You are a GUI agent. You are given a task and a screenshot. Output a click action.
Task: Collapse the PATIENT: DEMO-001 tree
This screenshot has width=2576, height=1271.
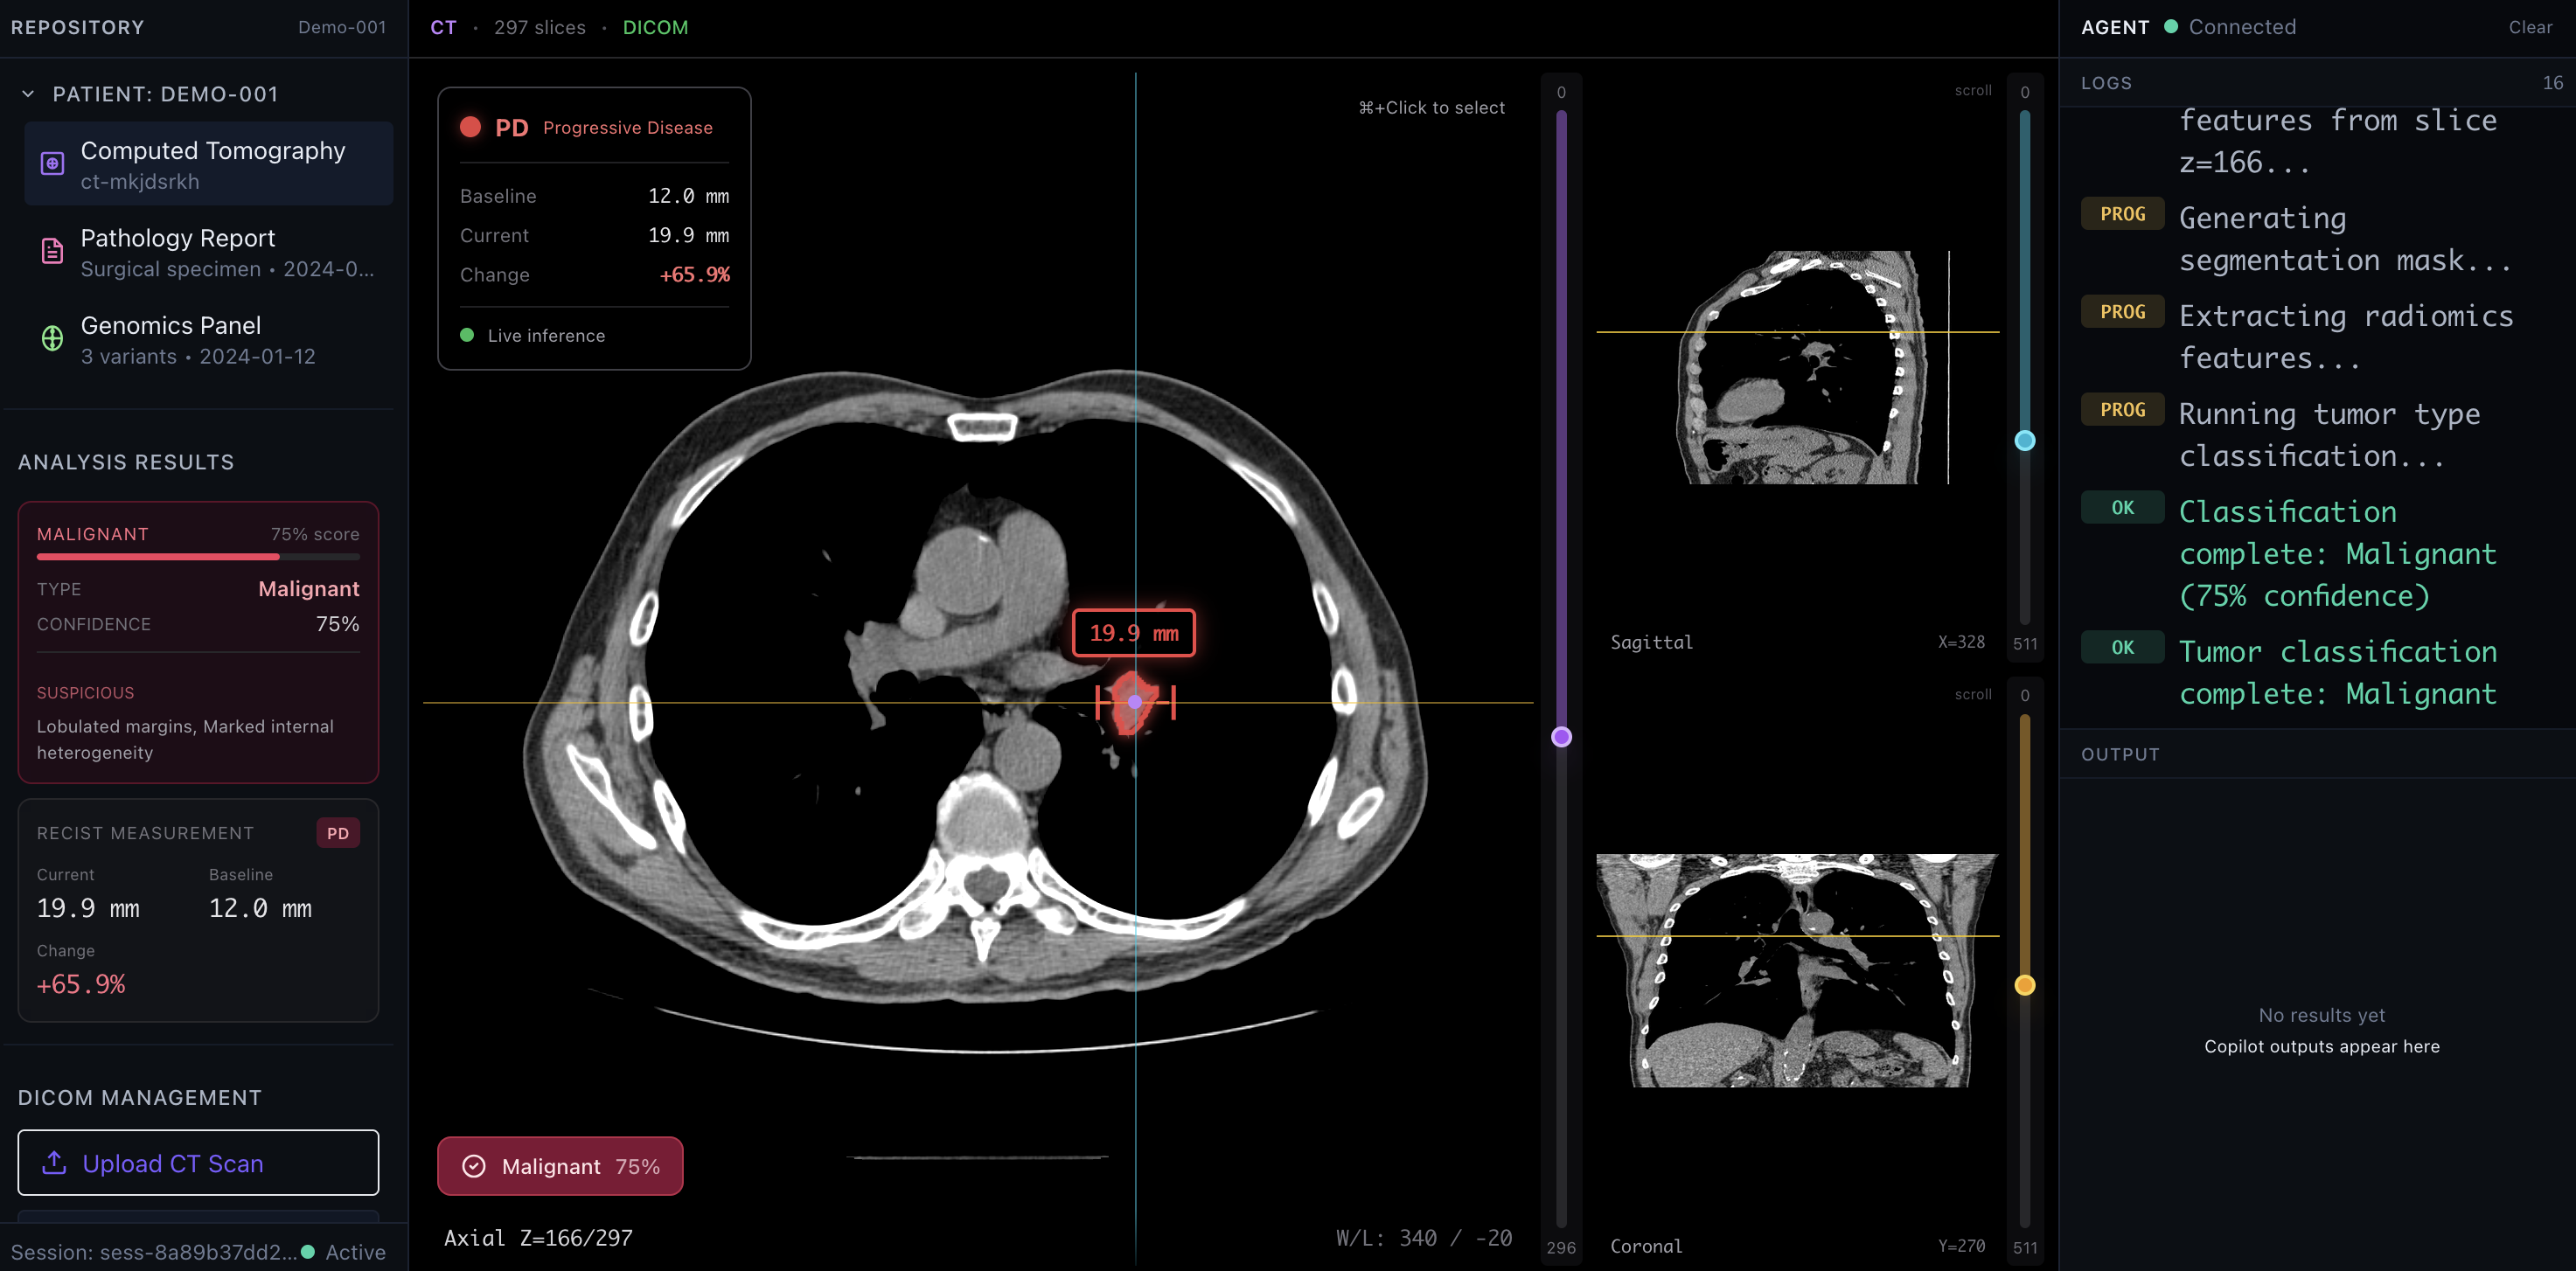click(x=28, y=94)
